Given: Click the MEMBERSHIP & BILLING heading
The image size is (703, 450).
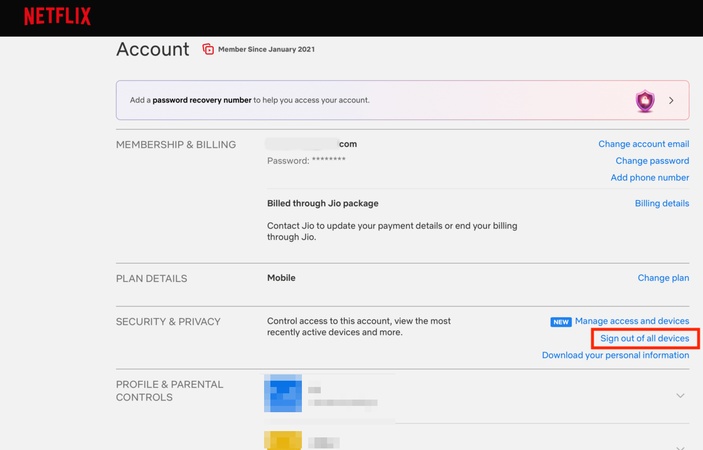Looking at the screenshot, I should pos(176,144).
